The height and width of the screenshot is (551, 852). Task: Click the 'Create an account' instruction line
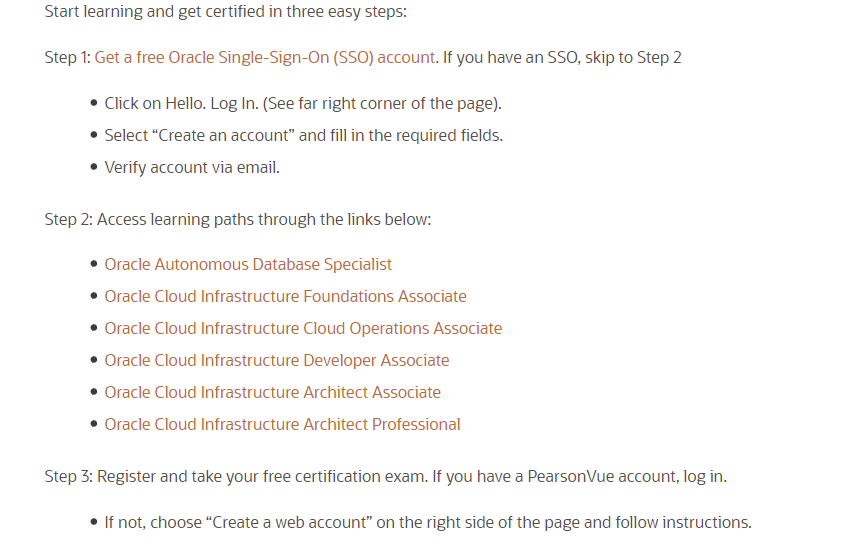click(x=303, y=135)
